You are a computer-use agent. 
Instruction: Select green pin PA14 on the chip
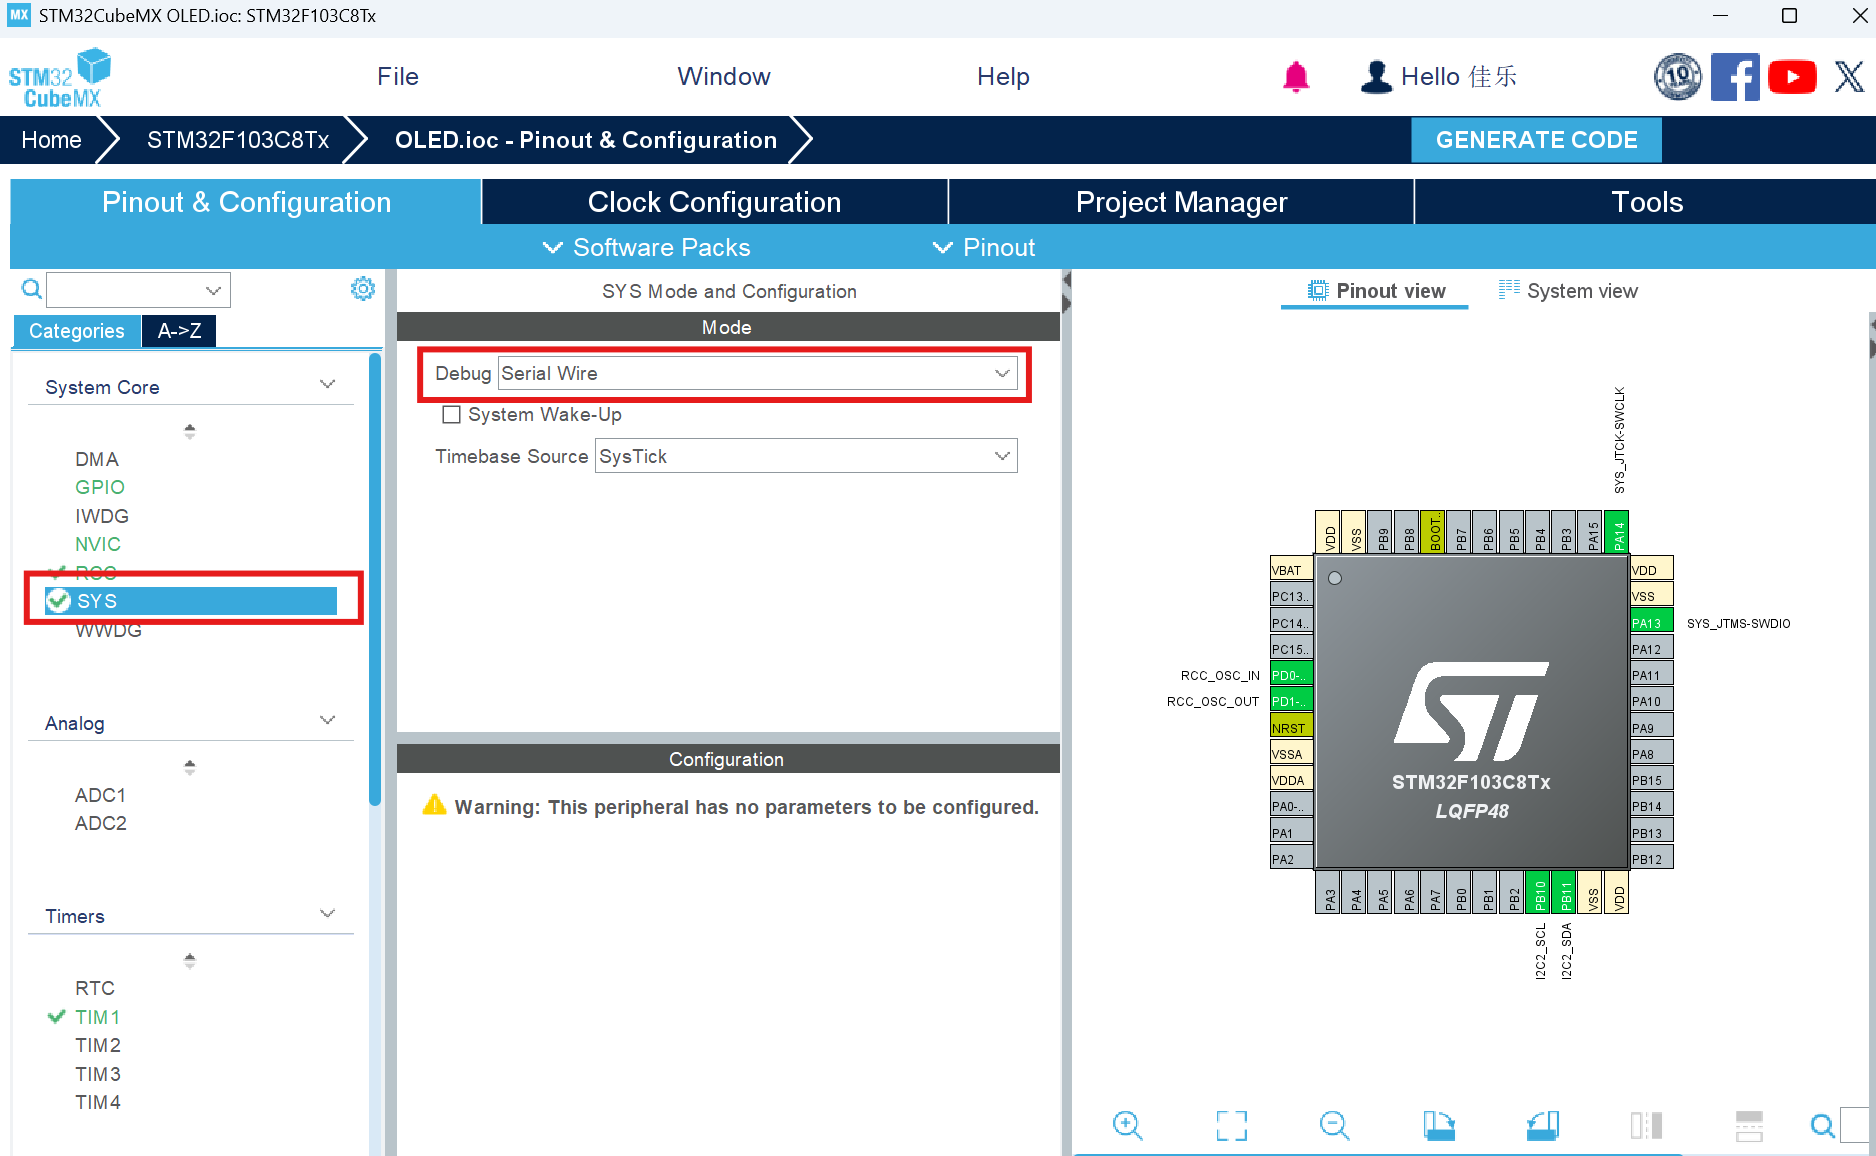click(x=1616, y=532)
